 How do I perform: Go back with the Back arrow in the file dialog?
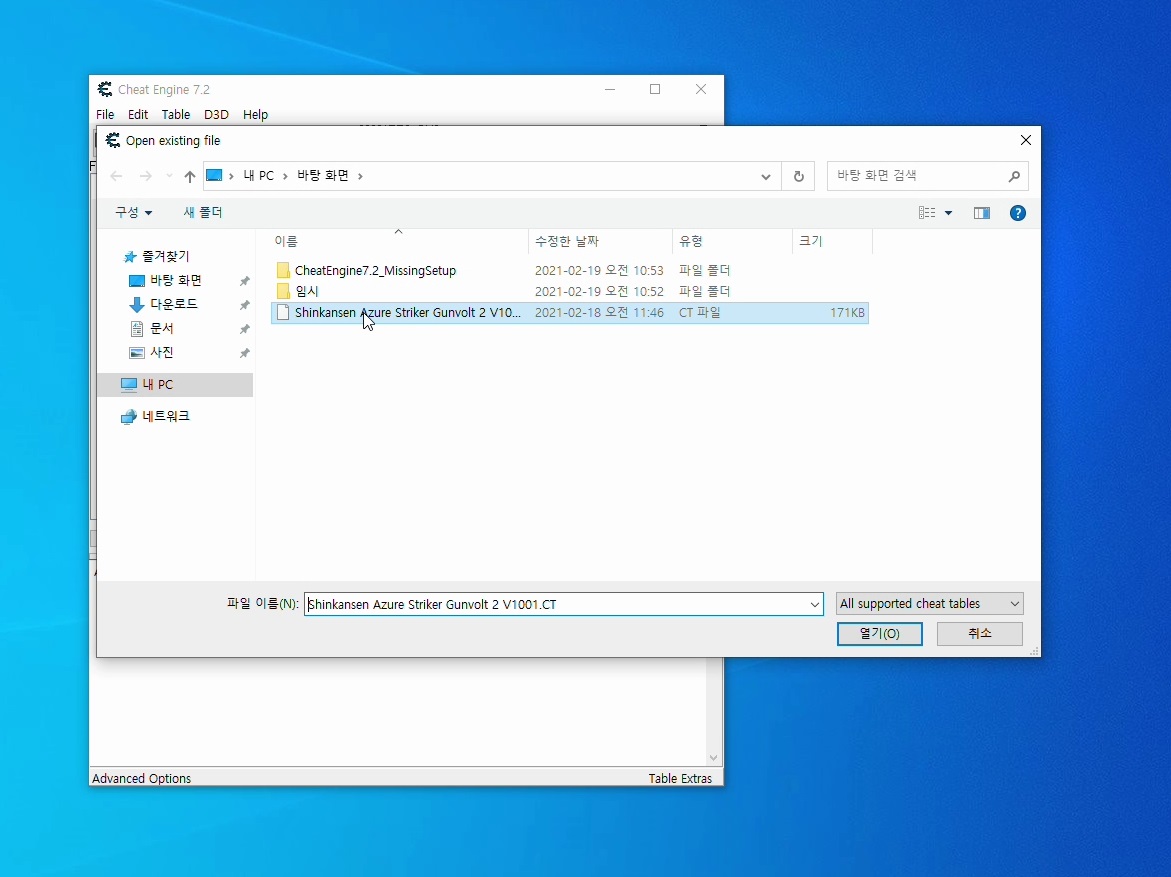click(x=116, y=176)
